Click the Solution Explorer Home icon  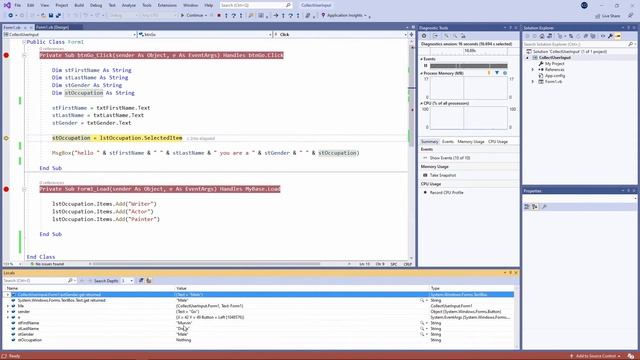(542, 36)
